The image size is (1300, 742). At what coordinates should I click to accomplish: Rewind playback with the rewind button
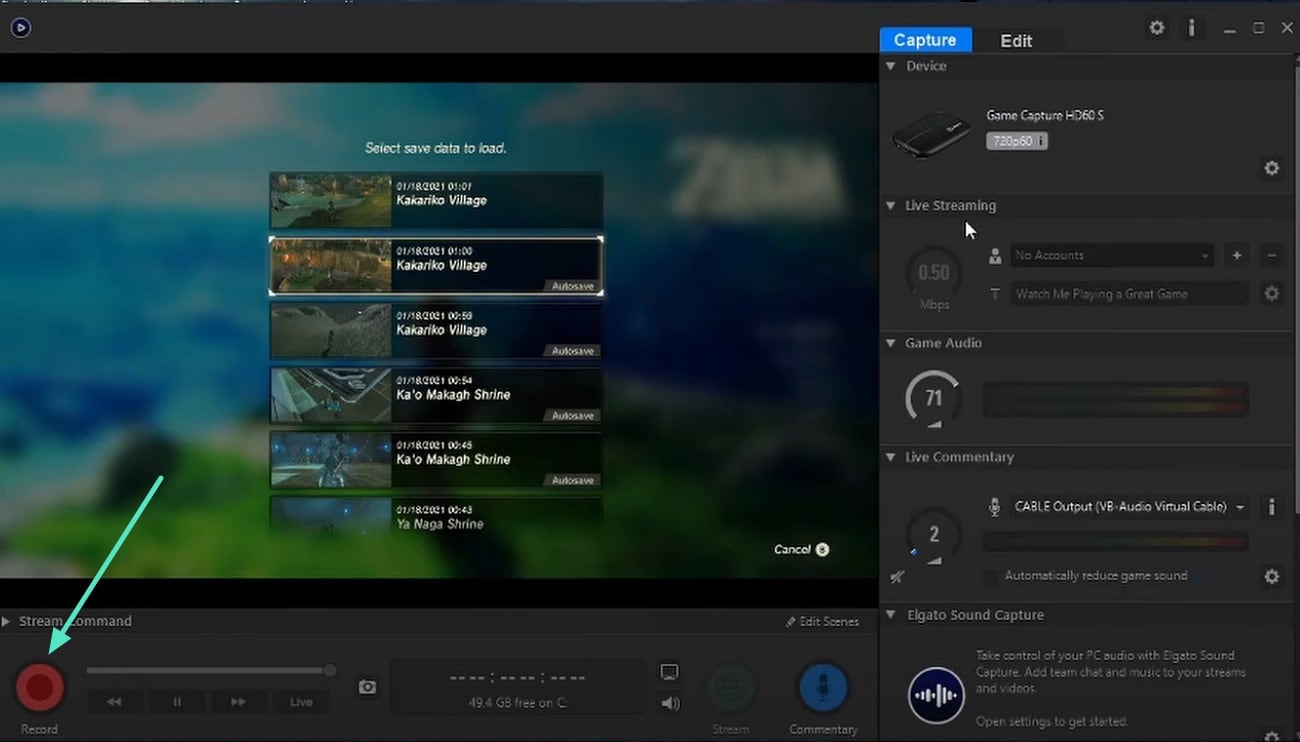(x=114, y=702)
